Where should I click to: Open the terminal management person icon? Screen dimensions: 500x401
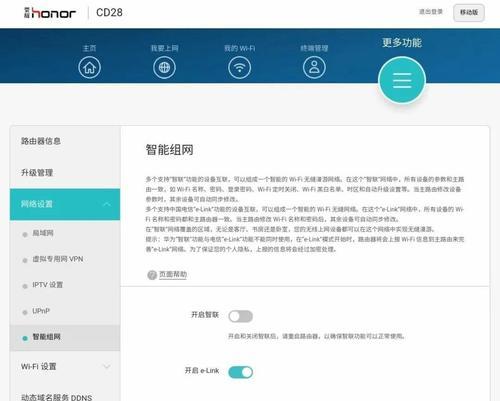(x=314, y=68)
